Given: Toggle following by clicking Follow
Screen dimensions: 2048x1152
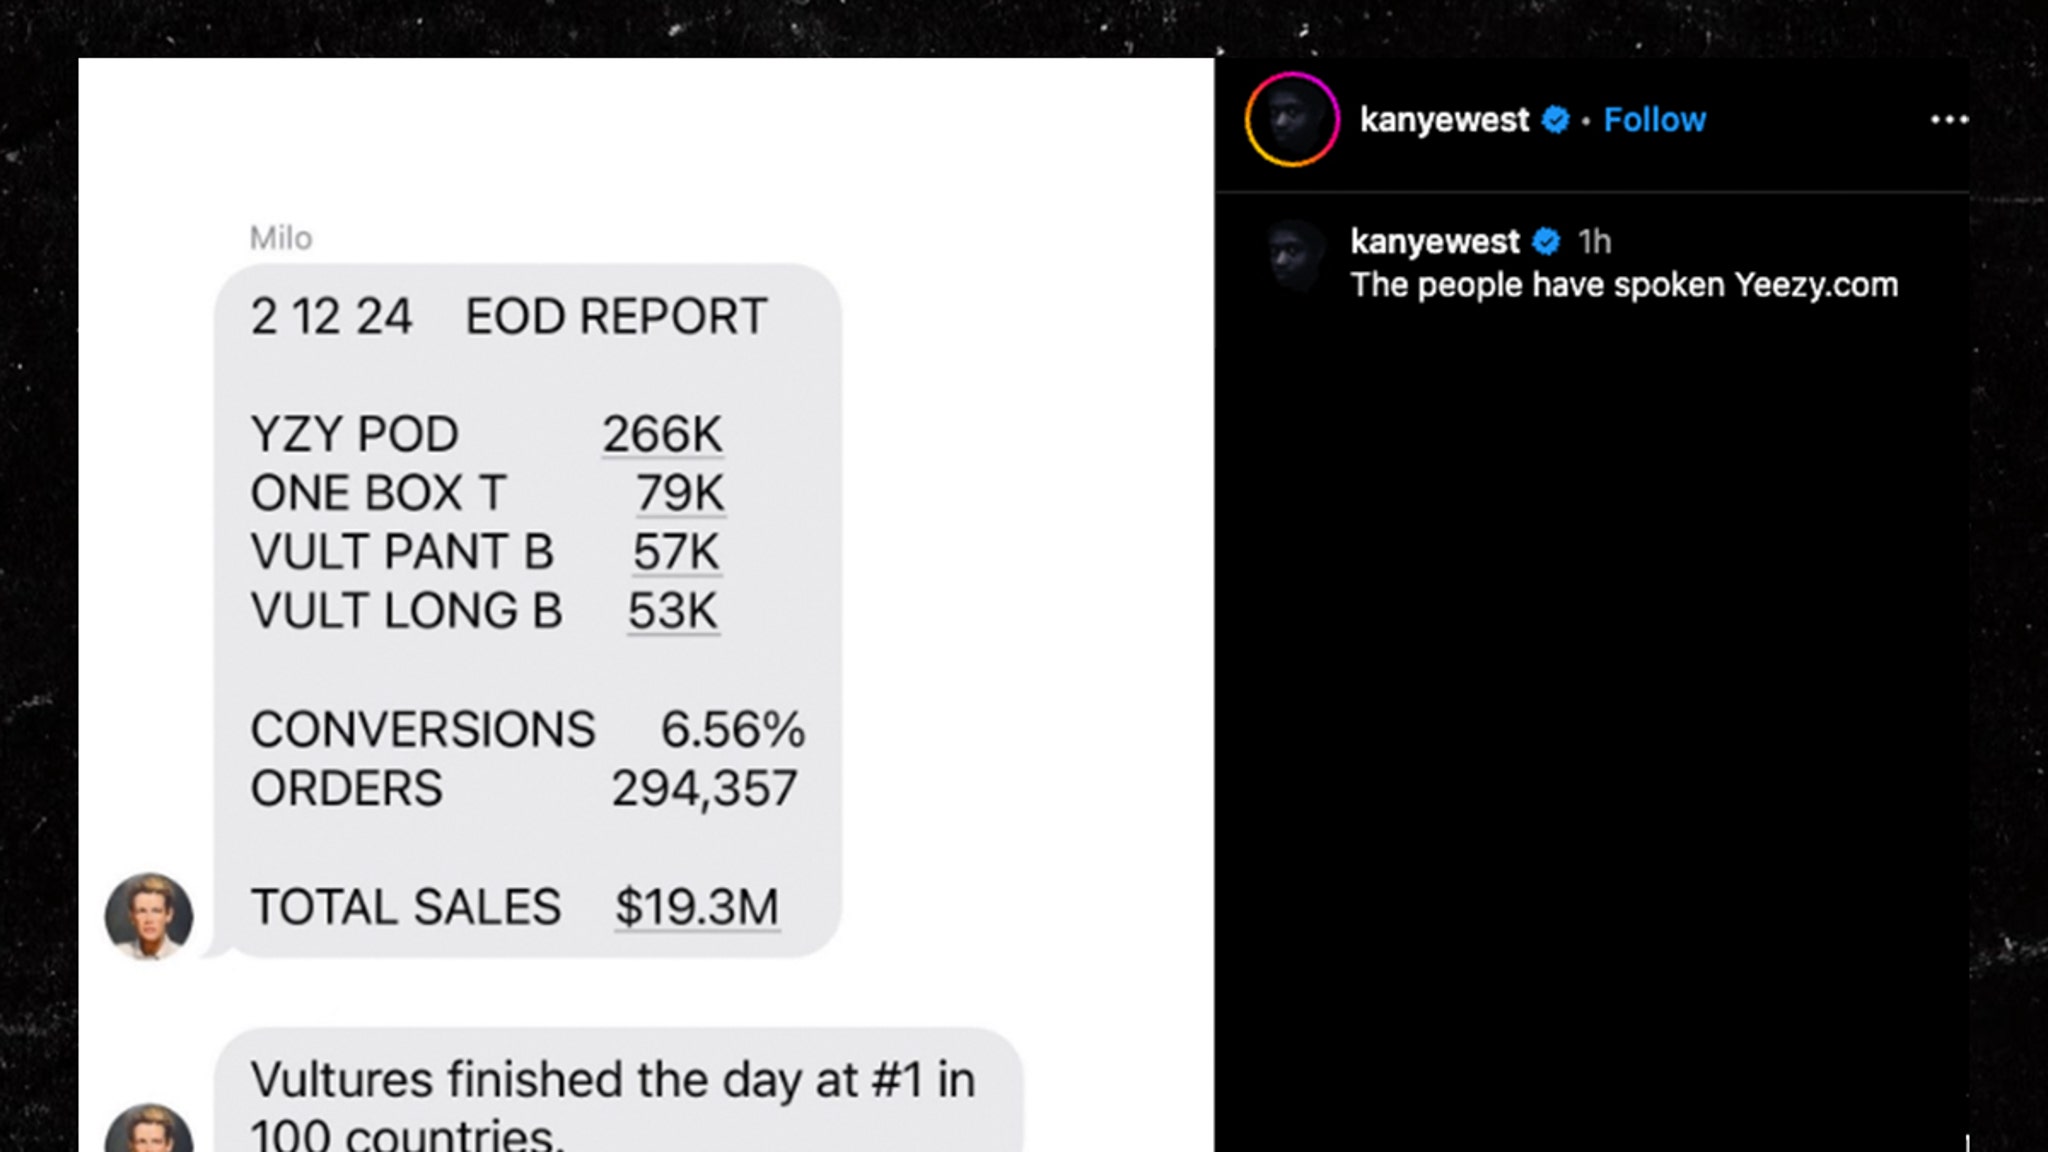Looking at the screenshot, I should tap(1655, 120).
